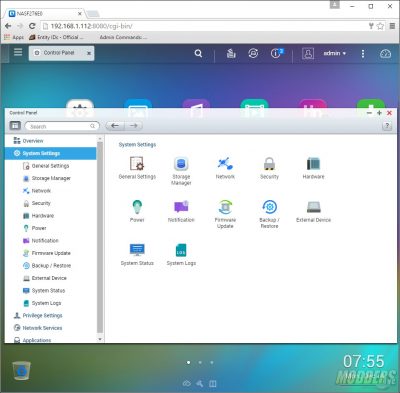Open the Firmware Update icon

pyautogui.click(x=225, y=207)
